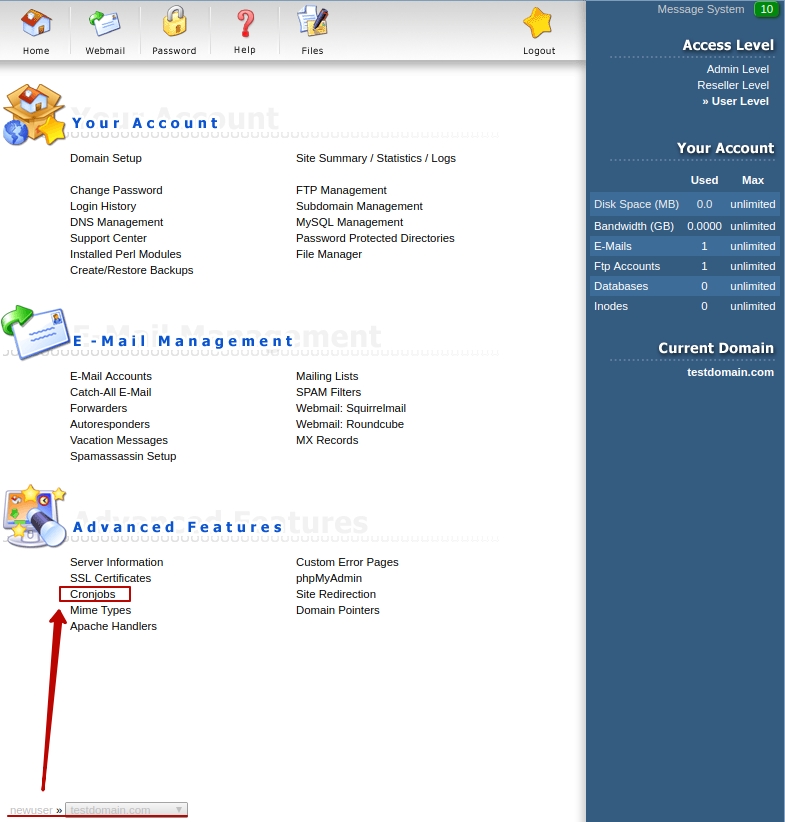785x822 pixels.
Task: Open MySQL Management
Action: [x=349, y=222]
